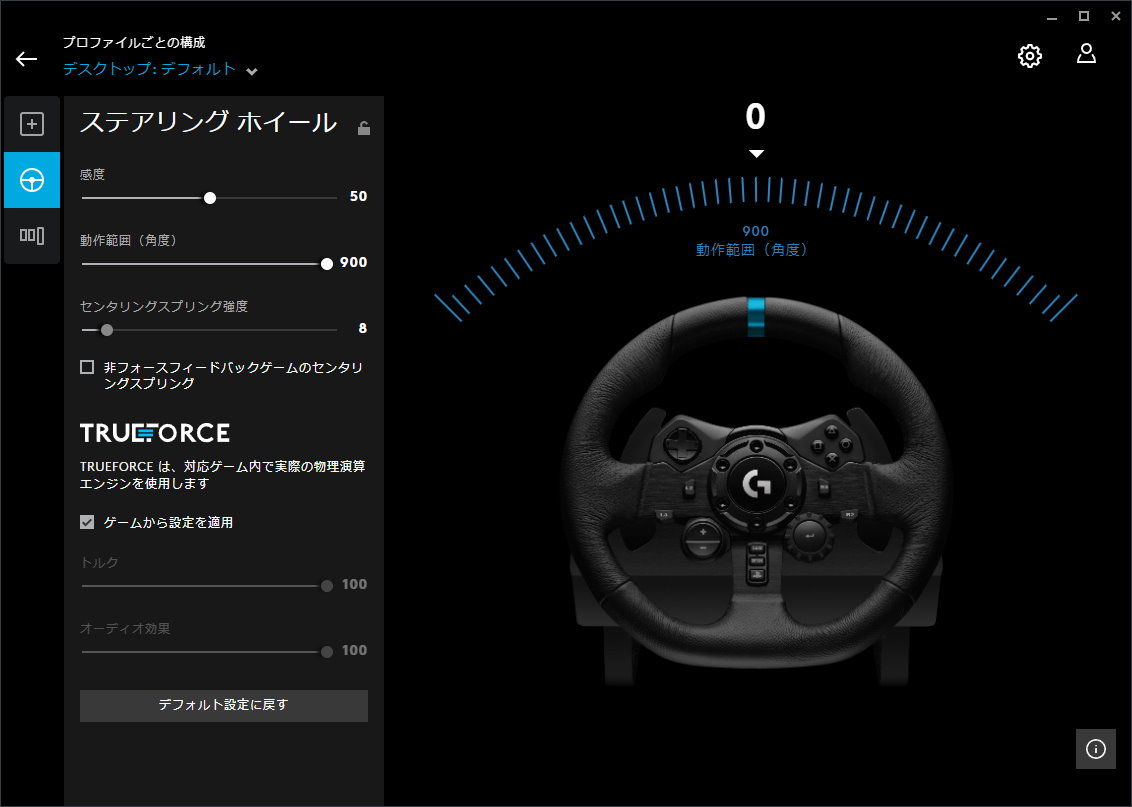Viewport: 1132px width, 807px height.
Task: Click the オーディオ効果 slider handle
Action: (x=327, y=652)
